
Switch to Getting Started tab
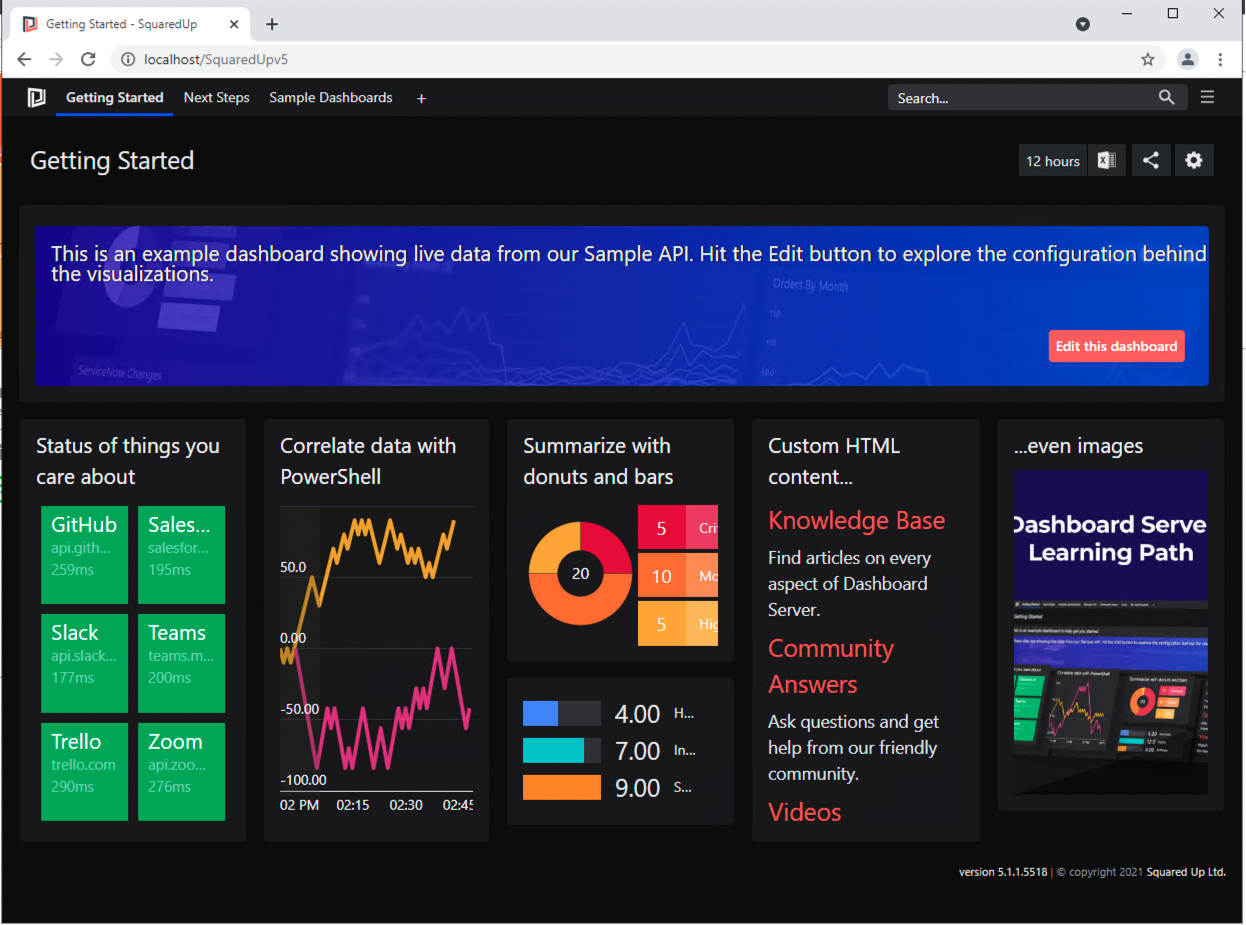[x=114, y=98]
